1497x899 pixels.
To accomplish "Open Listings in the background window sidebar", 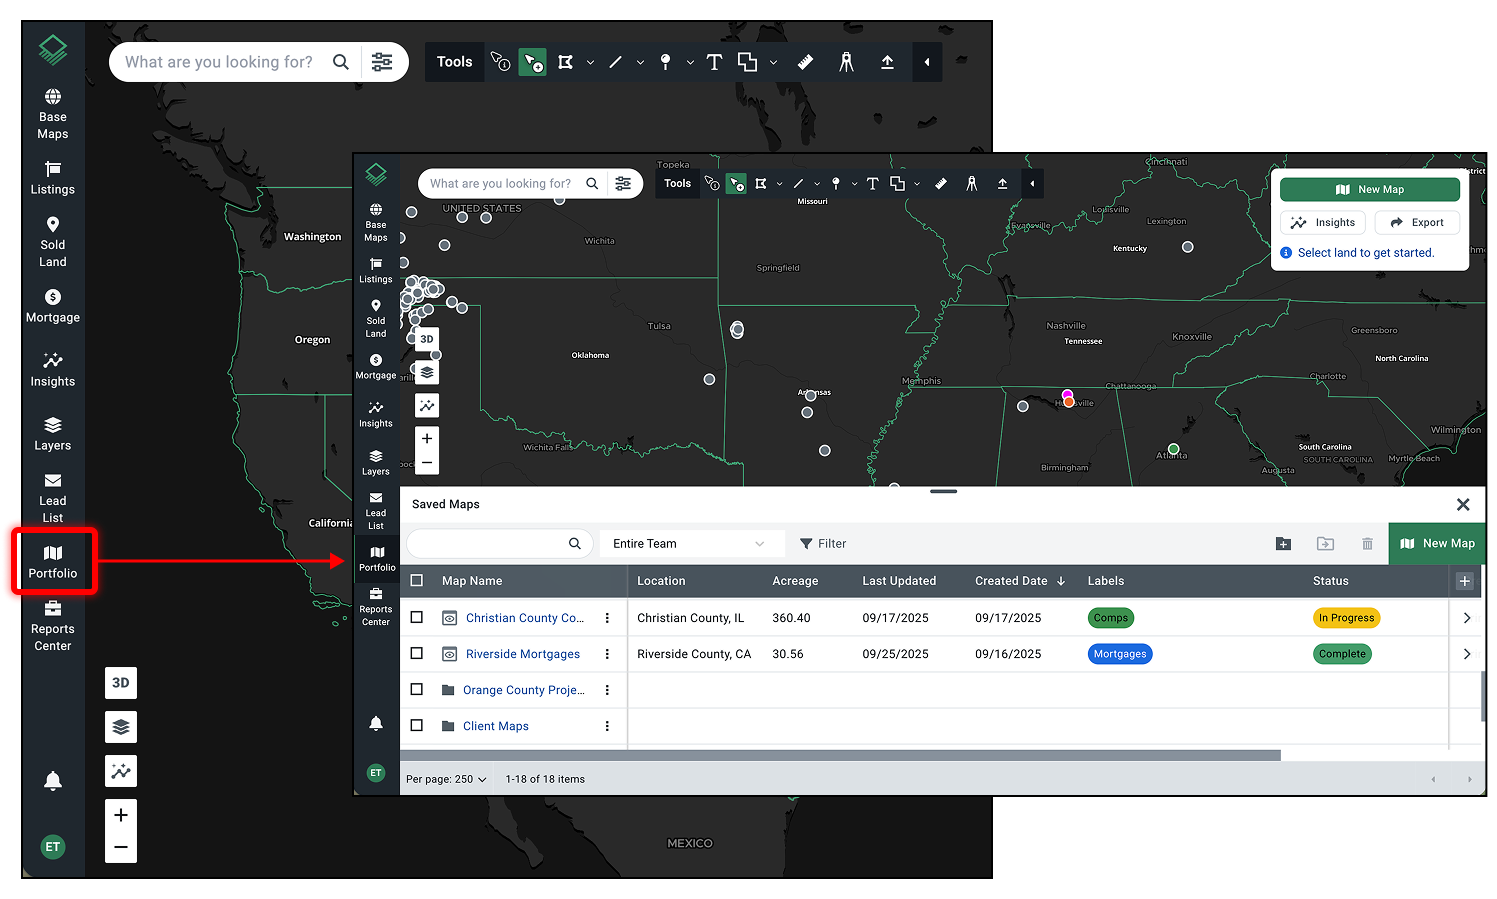I will pos(53,178).
